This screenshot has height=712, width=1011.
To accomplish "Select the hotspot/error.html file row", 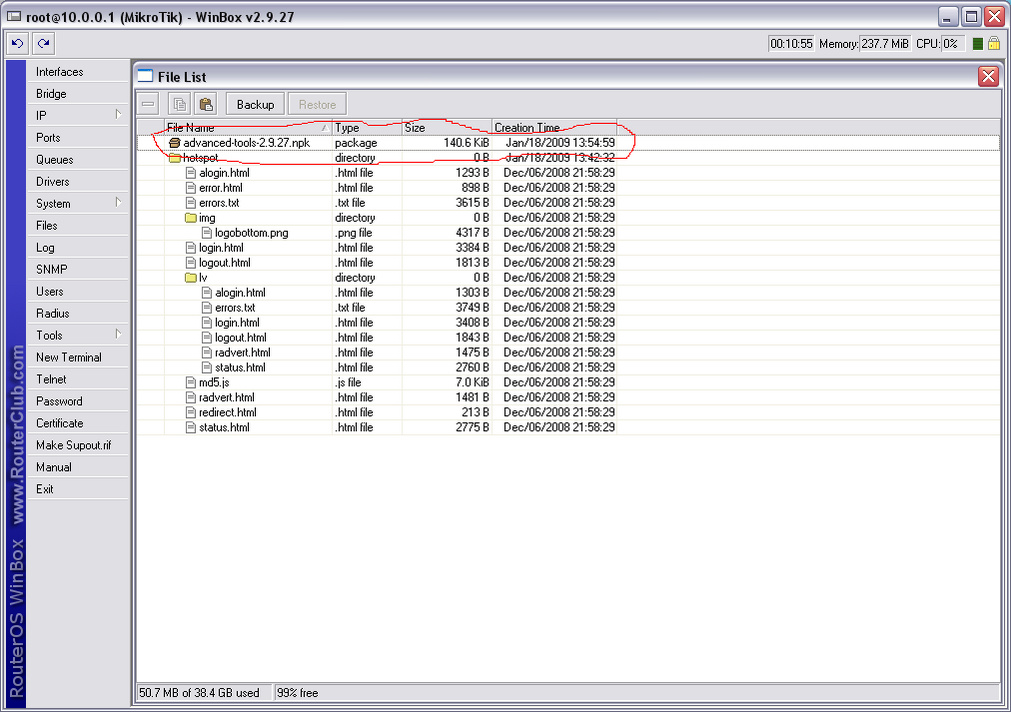I will click(x=568, y=188).
